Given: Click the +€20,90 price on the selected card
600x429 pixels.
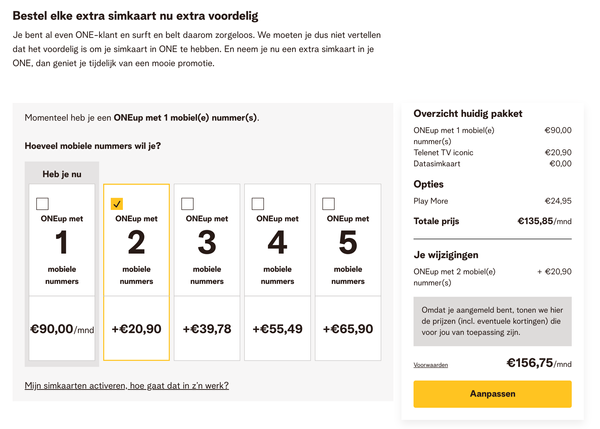Looking at the screenshot, I should click(136, 328).
